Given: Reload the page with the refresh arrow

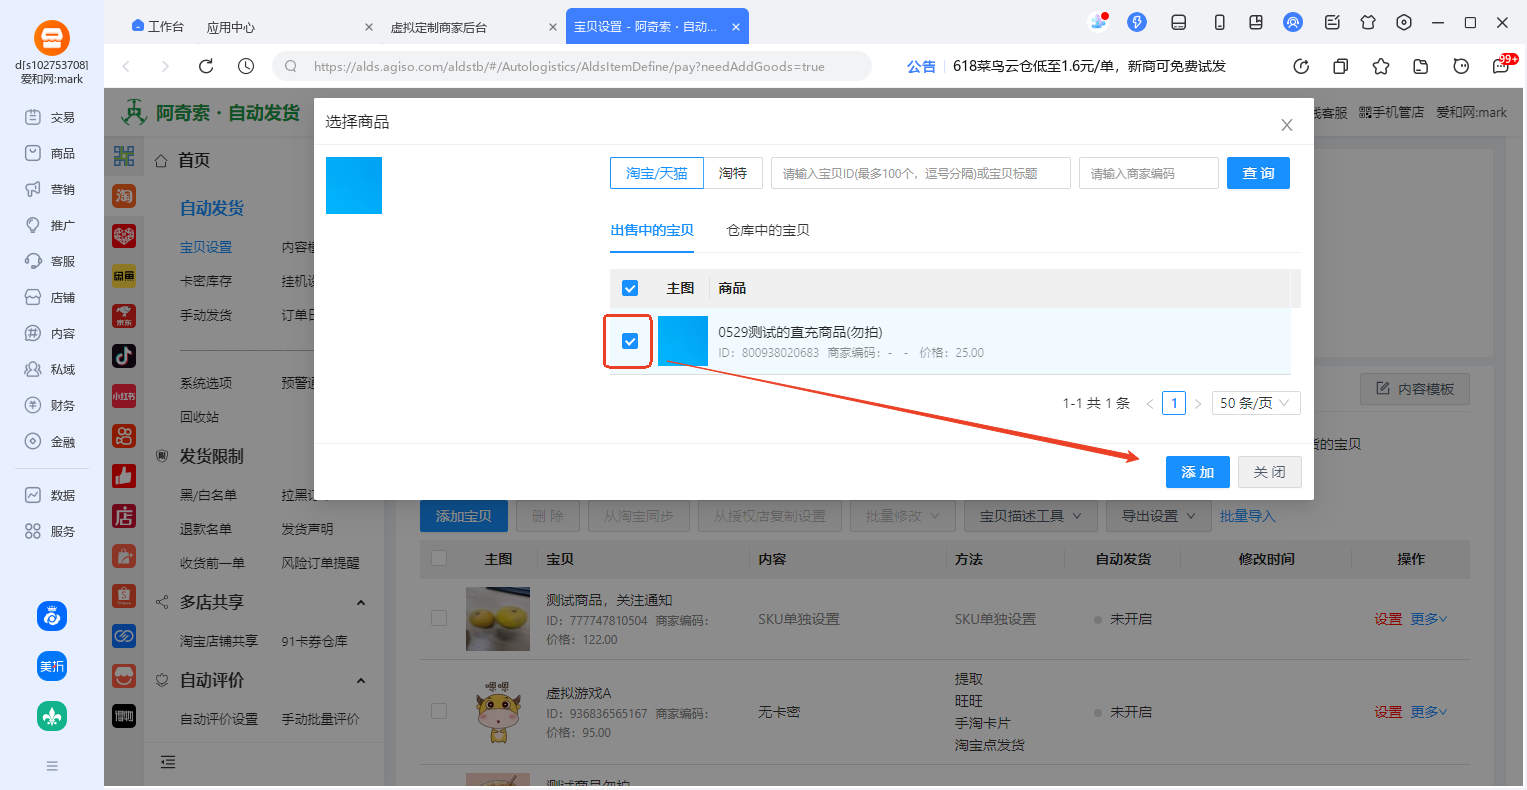Looking at the screenshot, I should [x=206, y=66].
